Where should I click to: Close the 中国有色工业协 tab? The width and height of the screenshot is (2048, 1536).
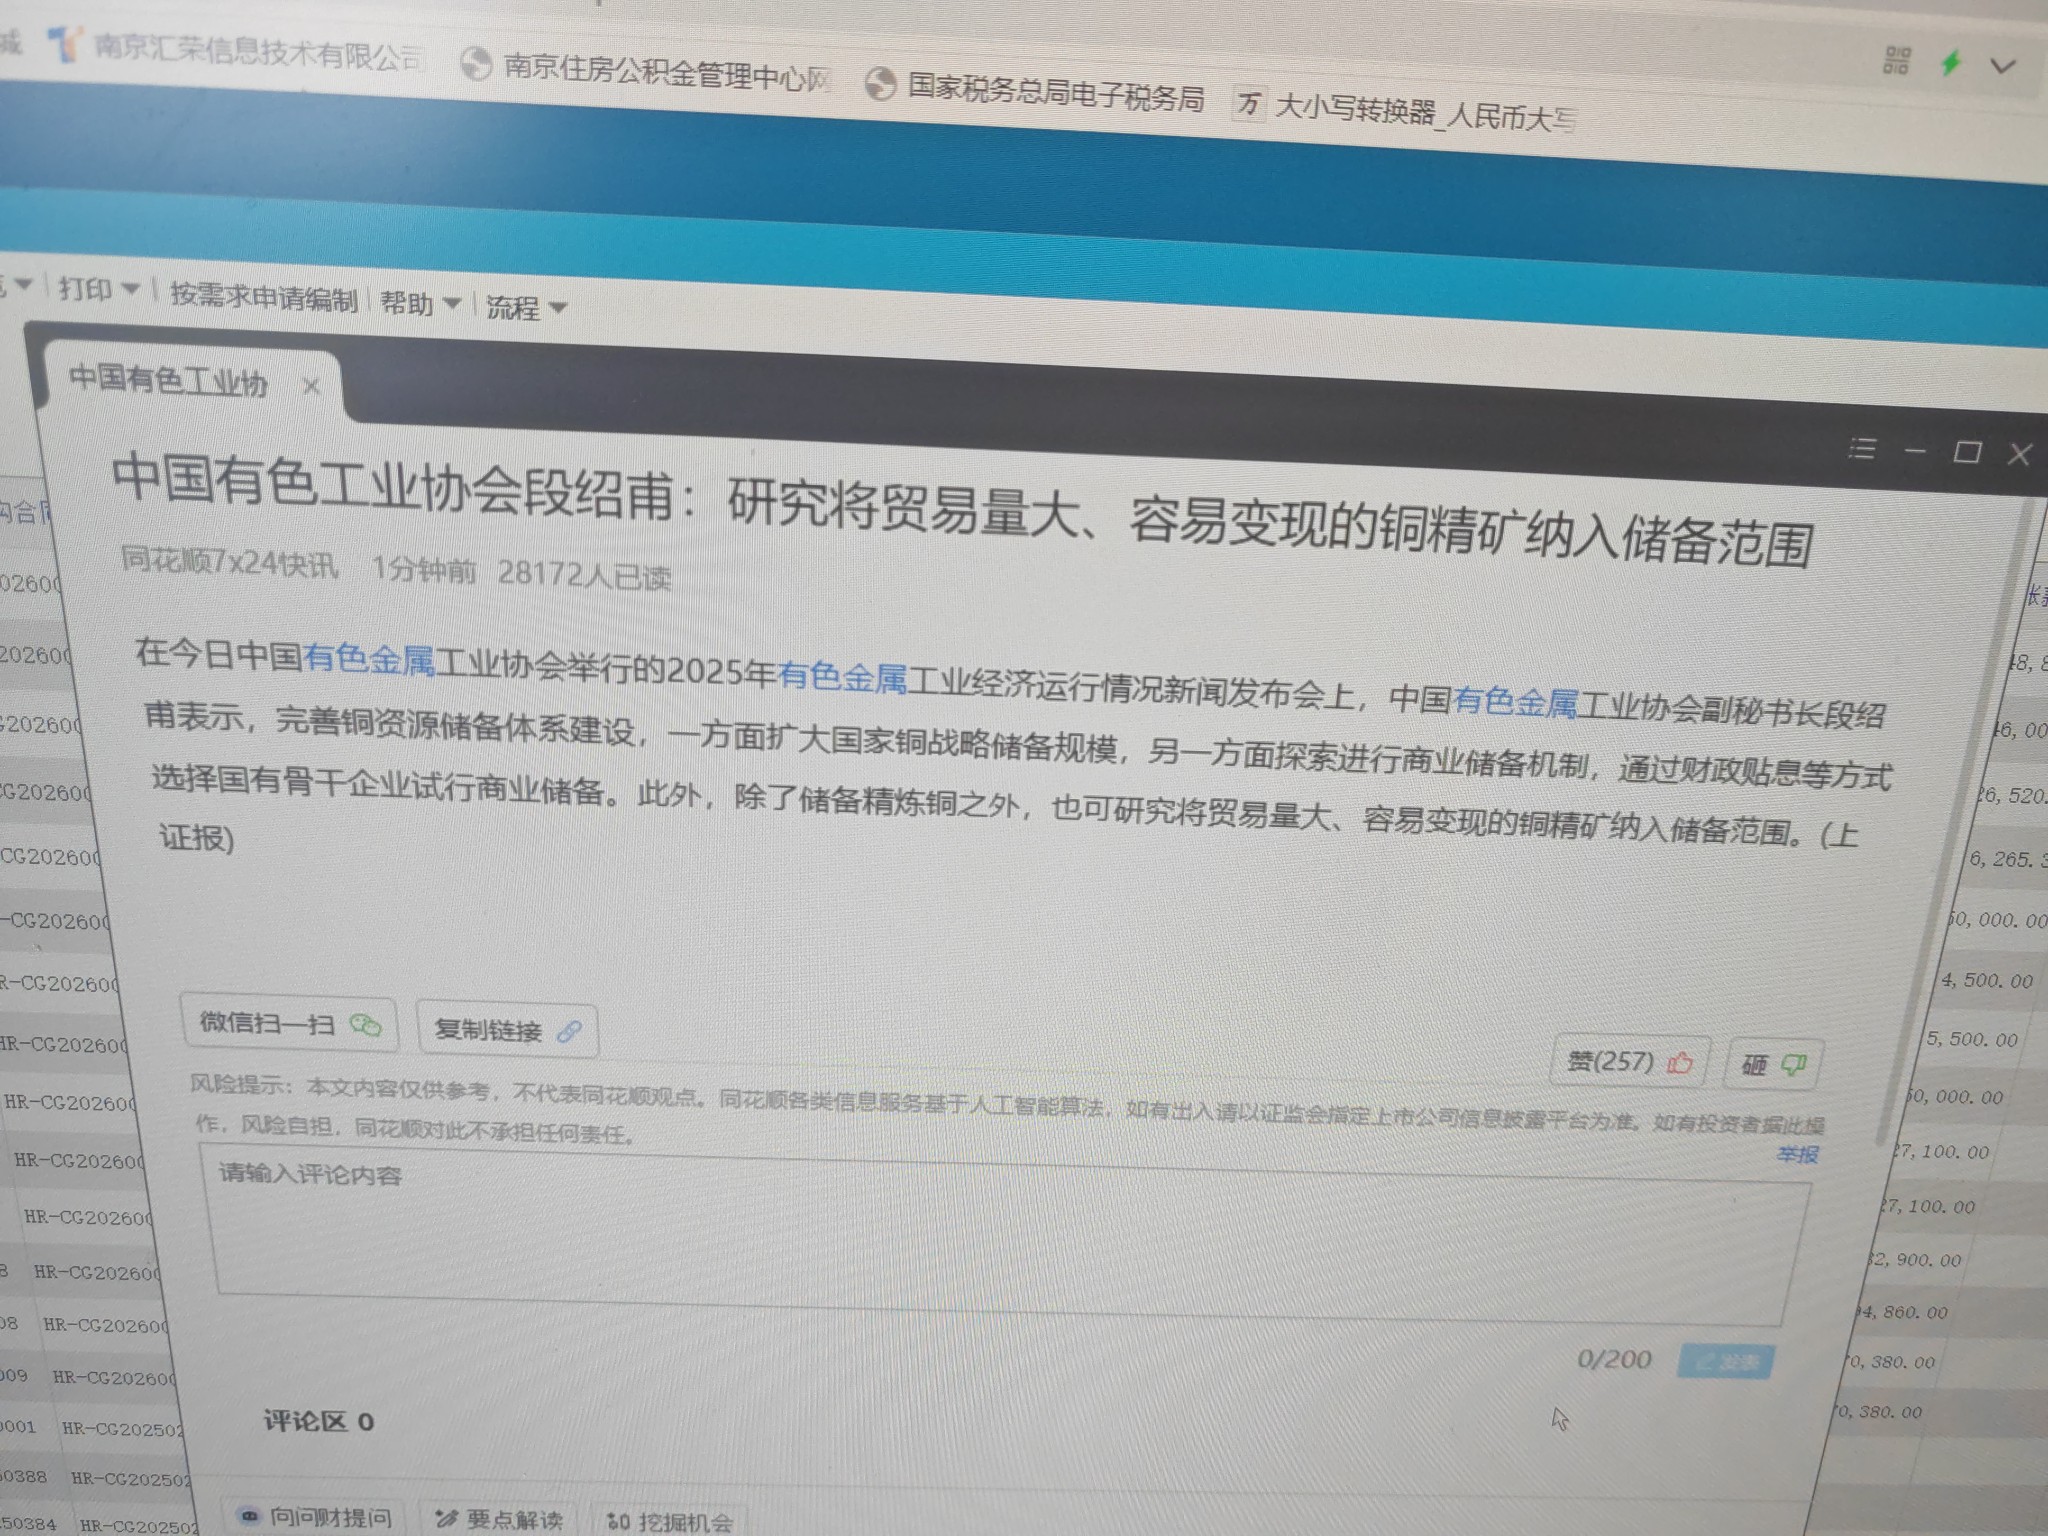coord(311,386)
